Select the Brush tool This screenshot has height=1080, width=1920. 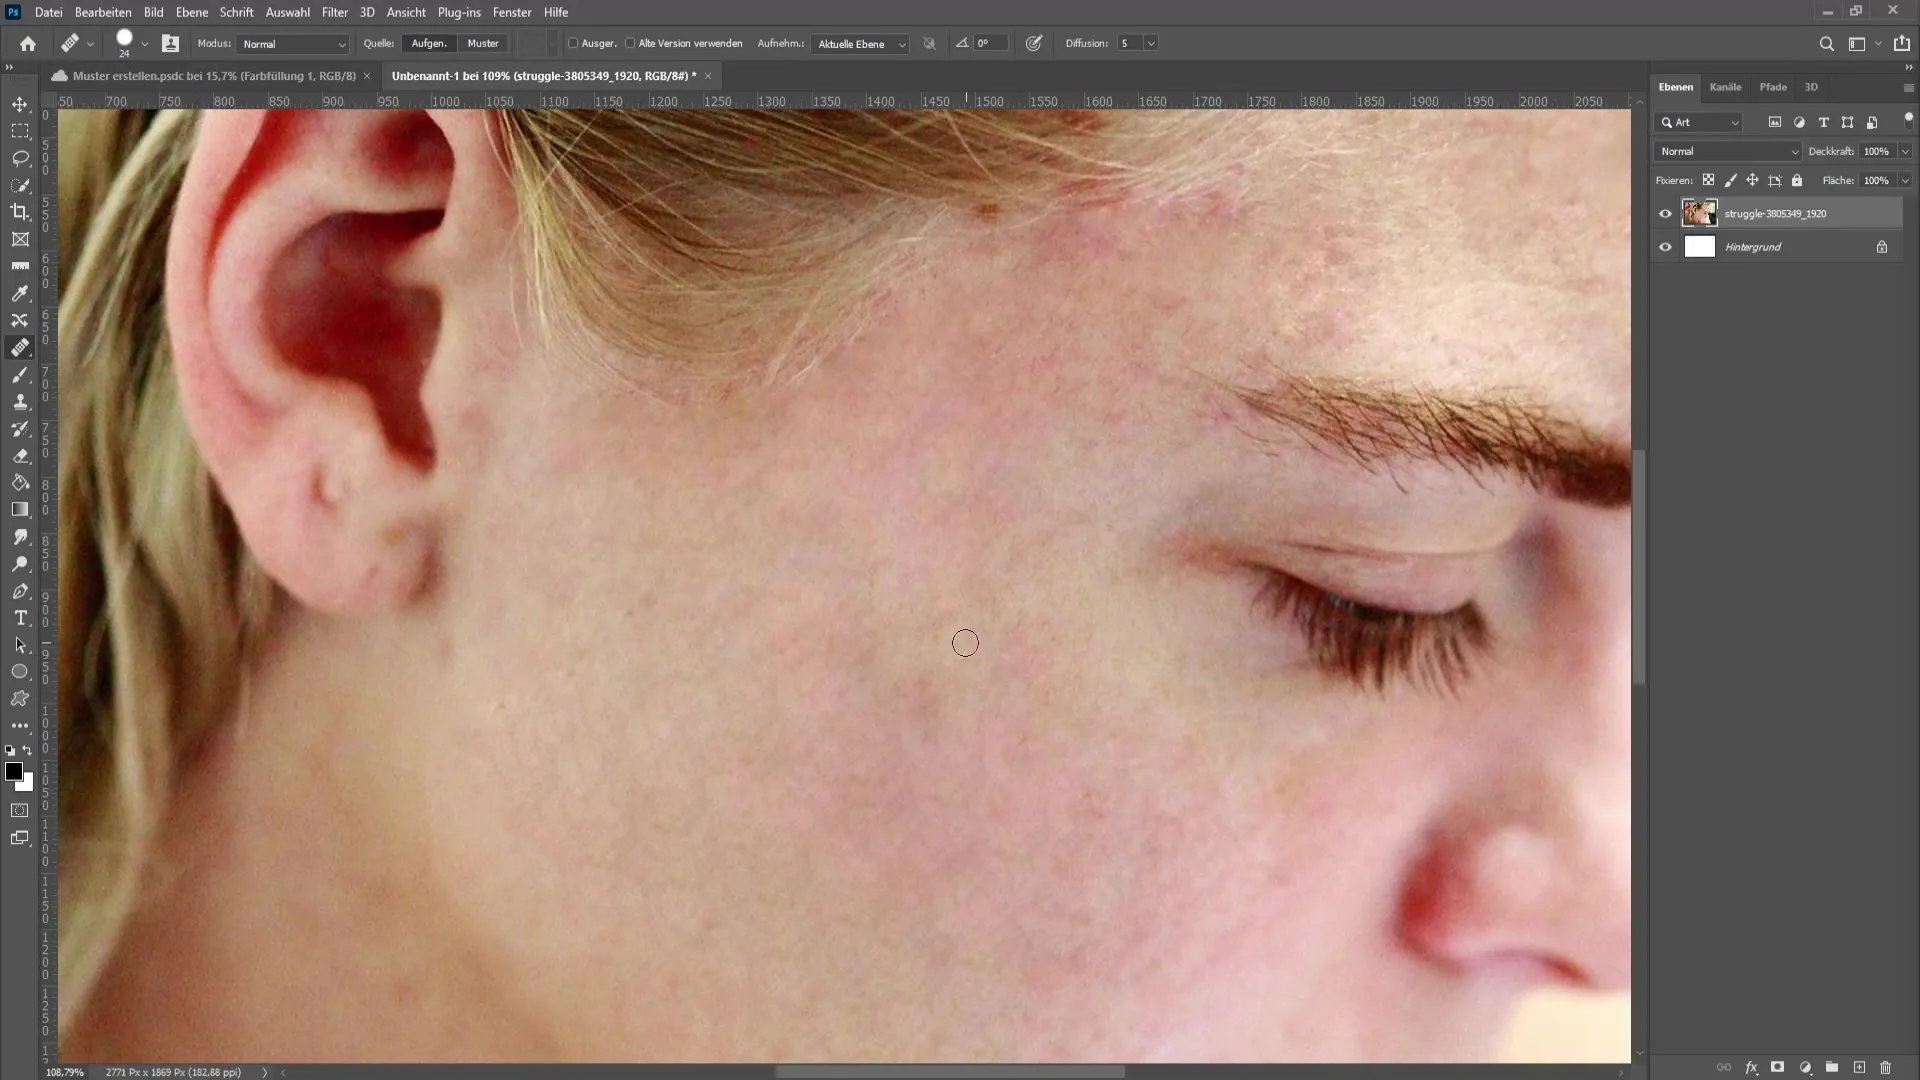20,373
